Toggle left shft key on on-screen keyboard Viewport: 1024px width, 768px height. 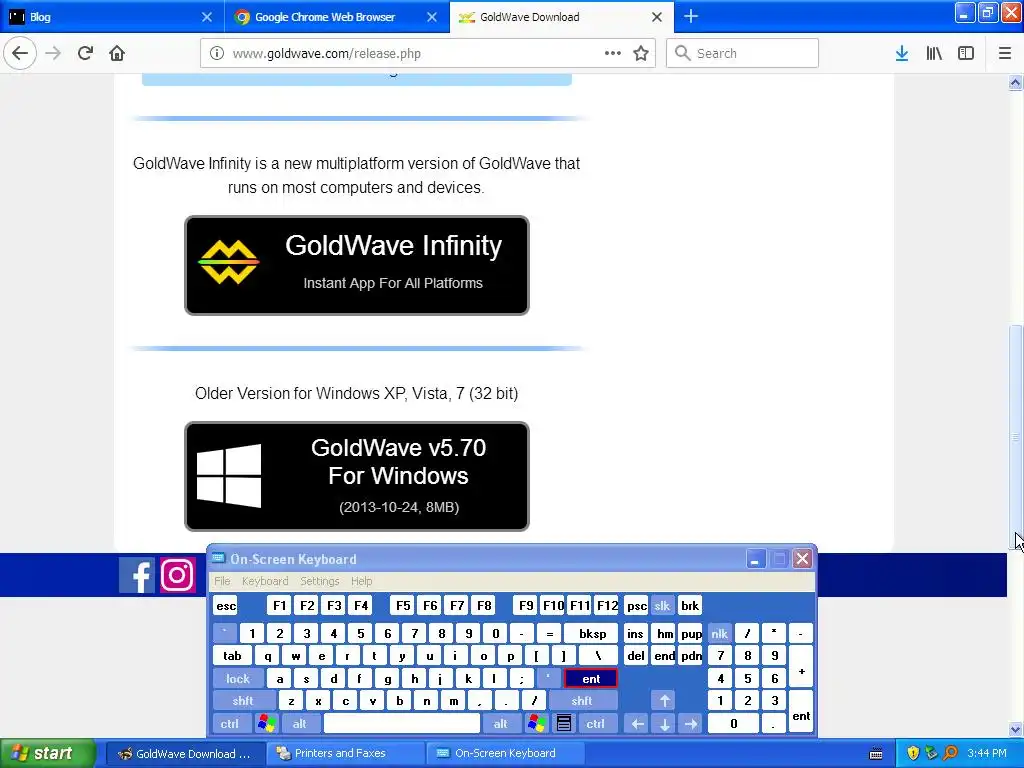pyautogui.click(x=242, y=701)
